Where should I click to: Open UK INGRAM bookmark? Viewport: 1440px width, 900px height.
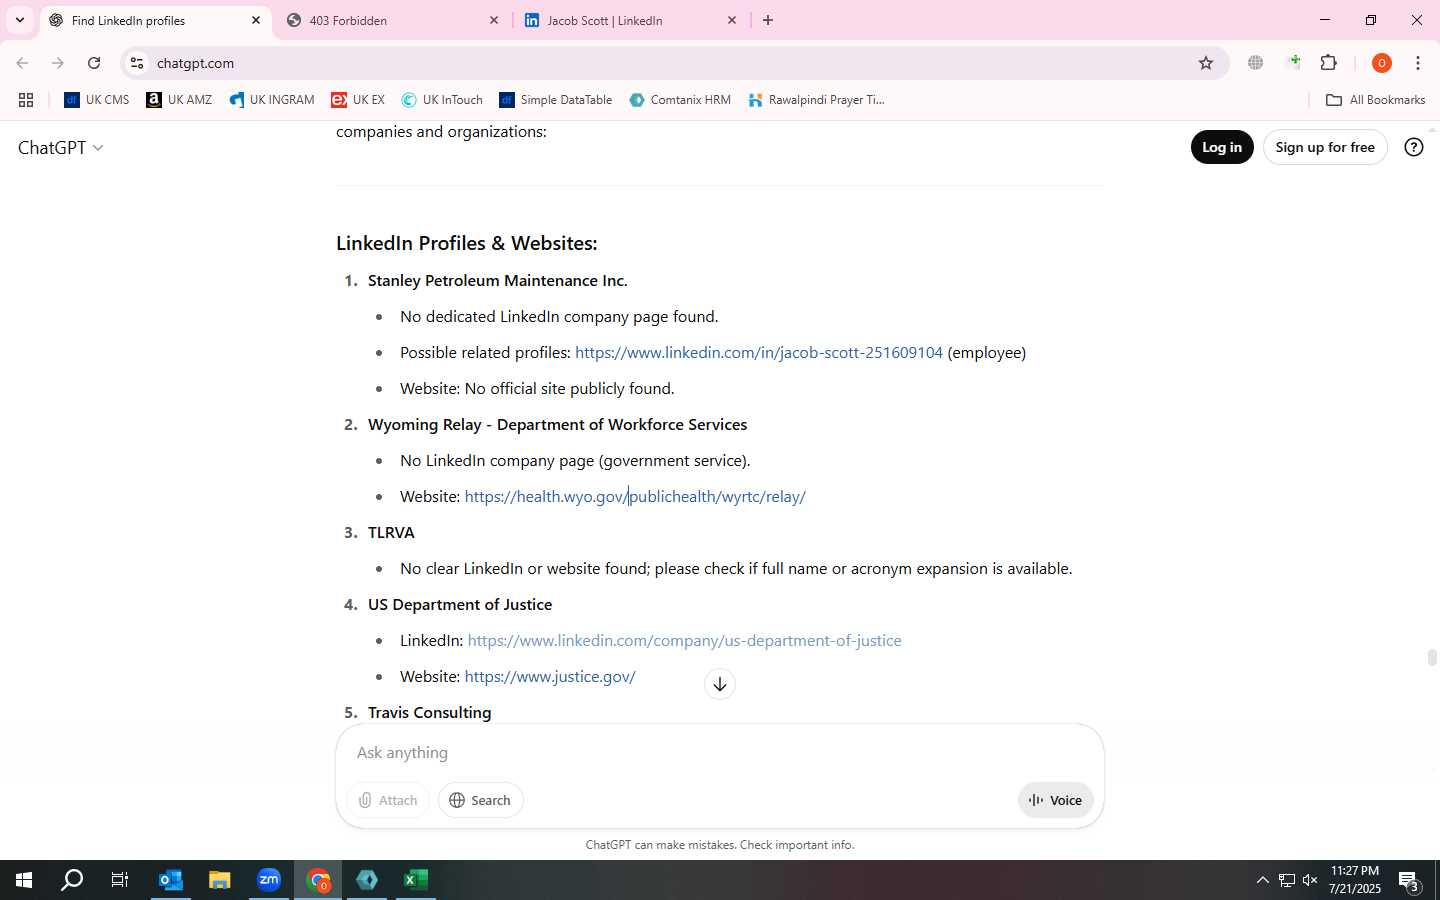click(272, 100)
